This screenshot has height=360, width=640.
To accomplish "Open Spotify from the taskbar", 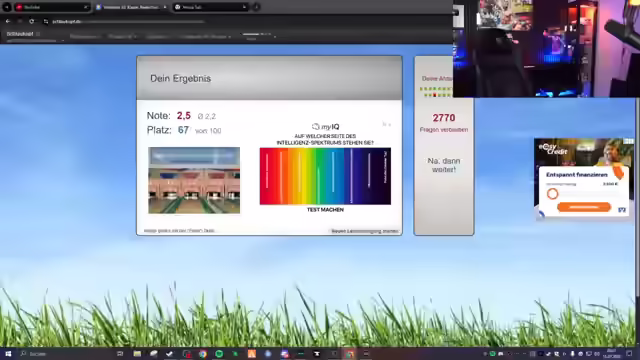I will pyautogui.click(x=219, y=353).
